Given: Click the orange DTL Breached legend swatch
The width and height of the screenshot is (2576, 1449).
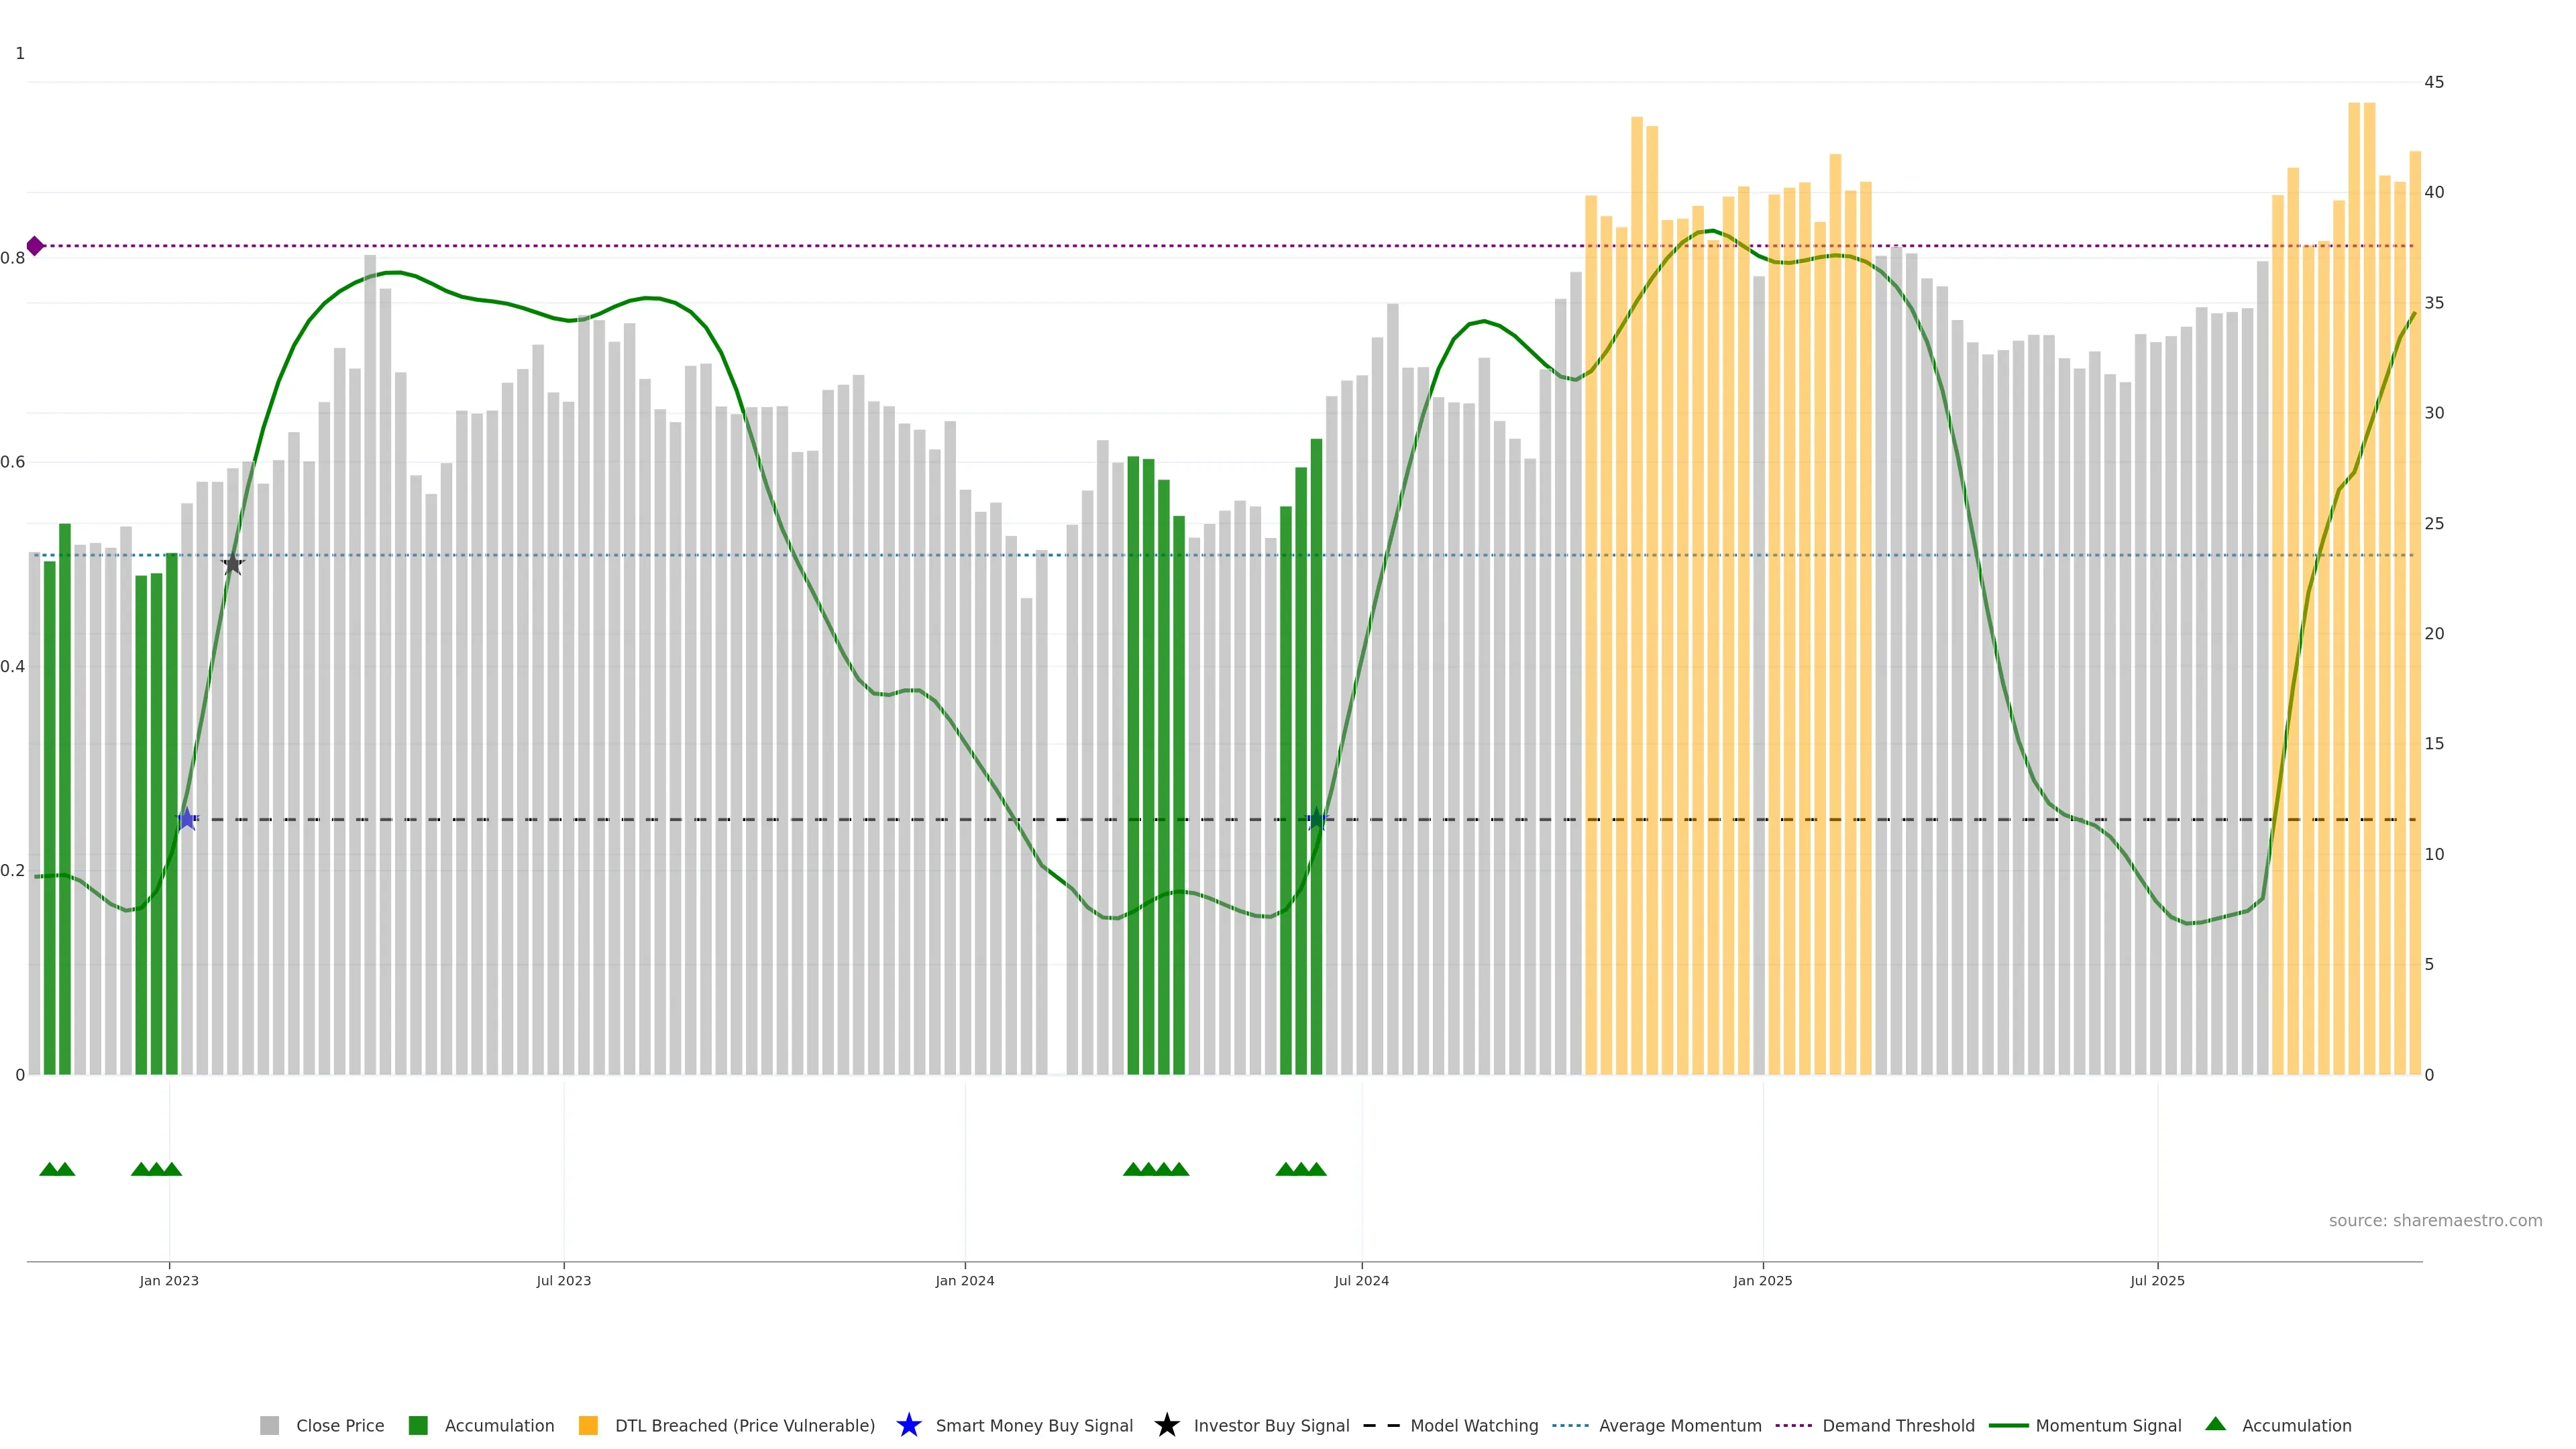Looking at the screenshot, I should coord(588,1425).
